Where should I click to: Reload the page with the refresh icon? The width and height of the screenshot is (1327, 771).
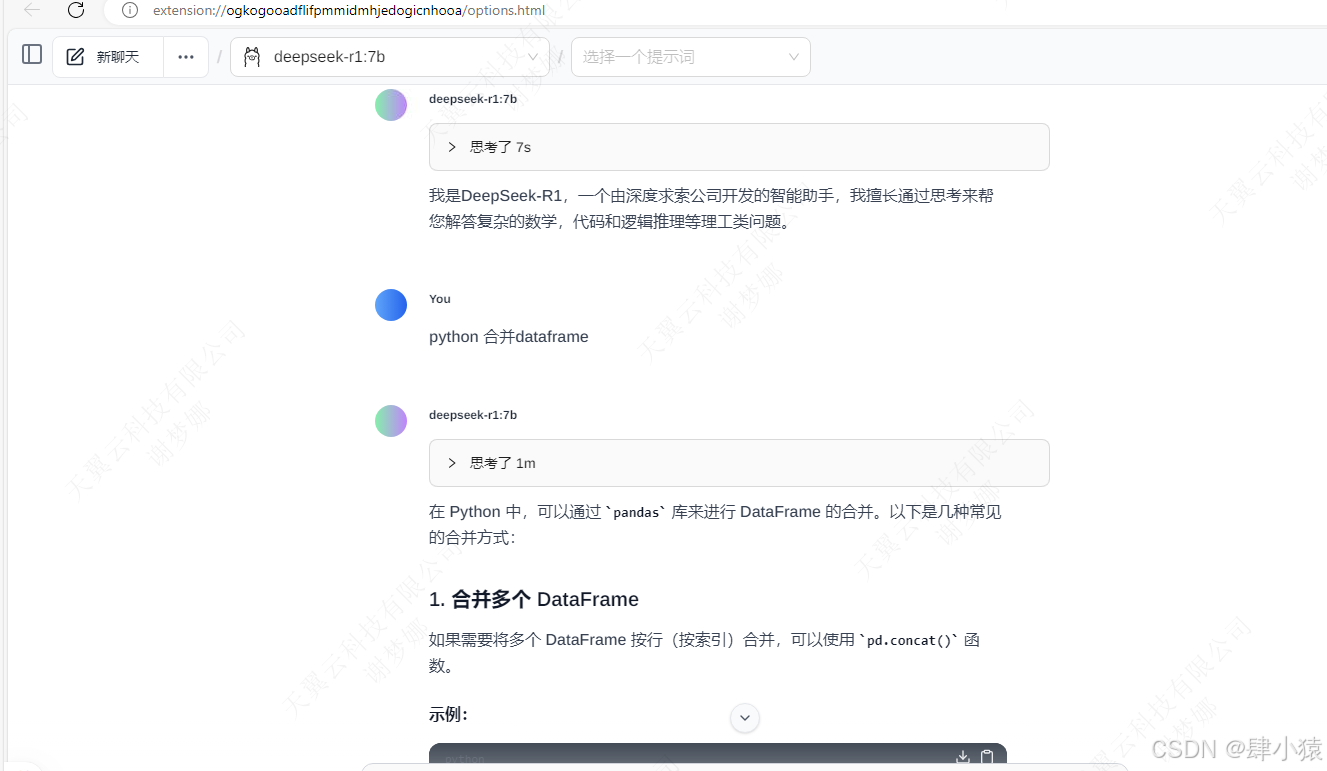point(76,10)
